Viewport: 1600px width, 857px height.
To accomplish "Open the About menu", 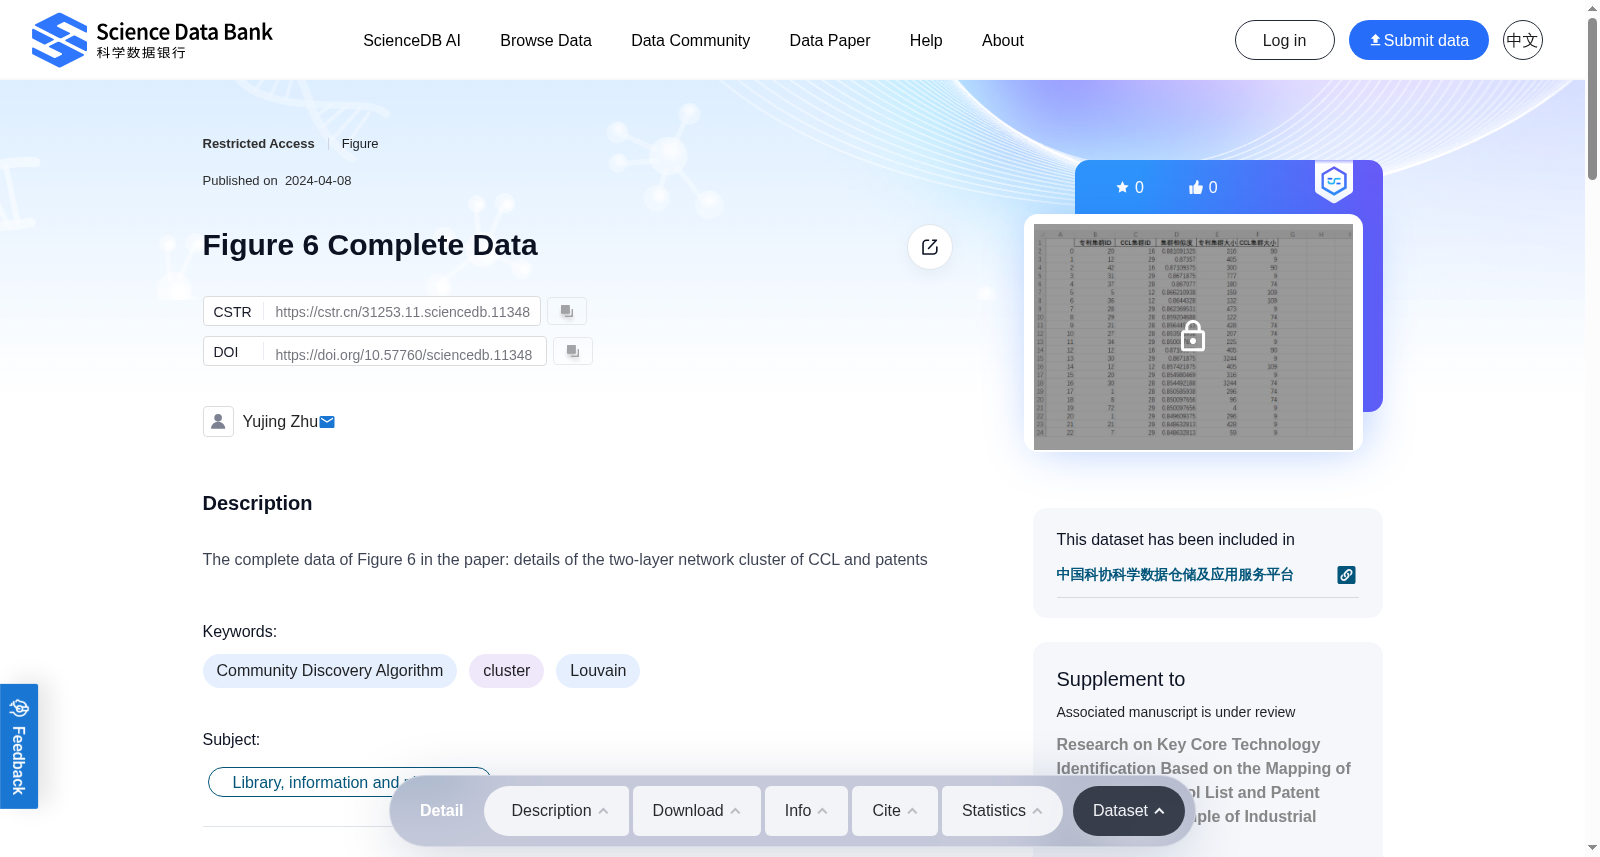I will [x=1003, y=40].
